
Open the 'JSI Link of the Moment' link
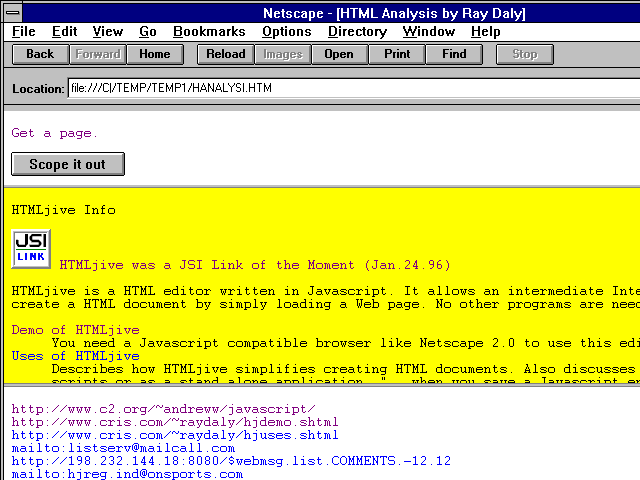(255, 265)
